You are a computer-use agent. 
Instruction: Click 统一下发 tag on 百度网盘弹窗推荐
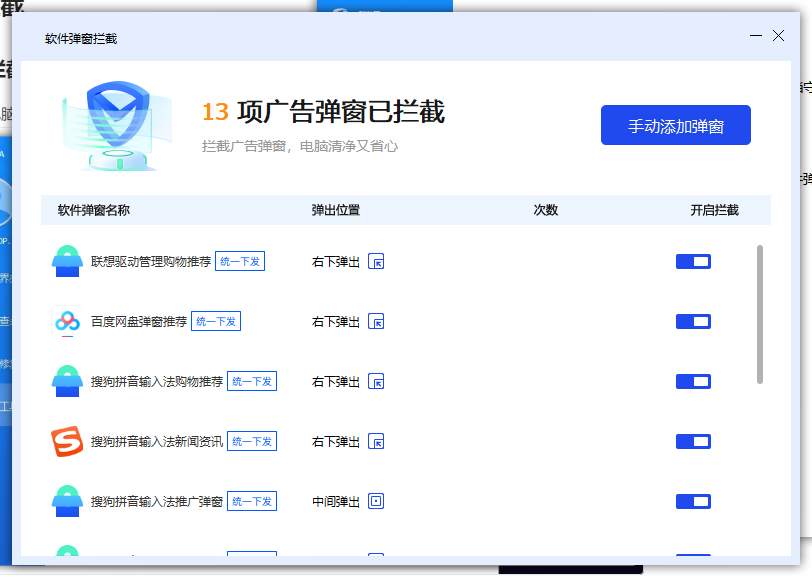pos(216,321)
